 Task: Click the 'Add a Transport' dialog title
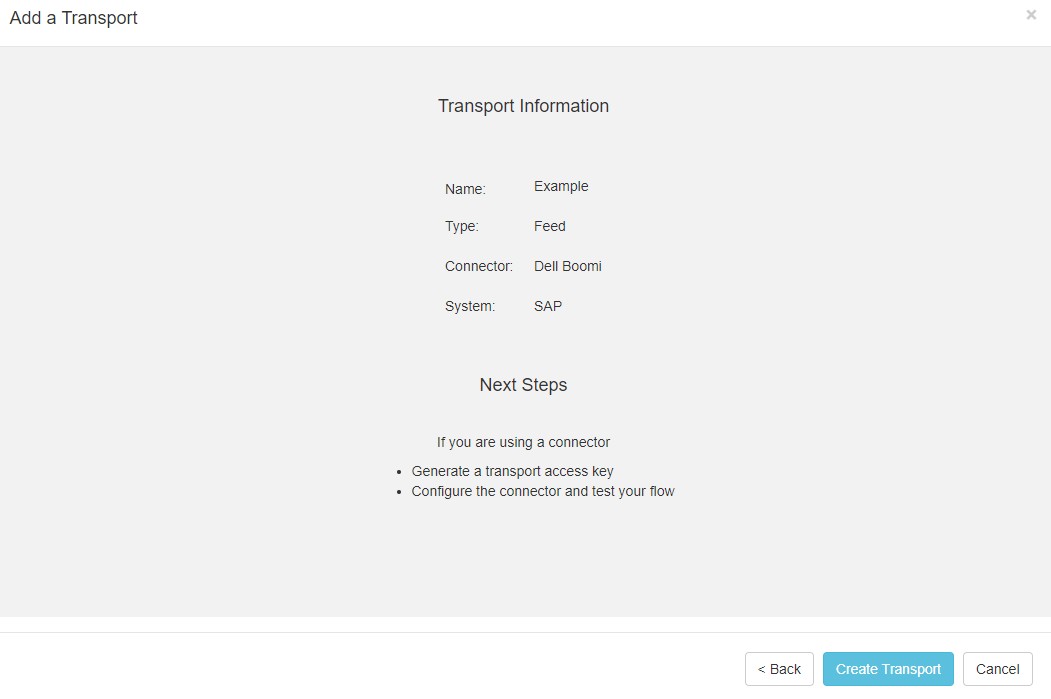click(74, 18)
